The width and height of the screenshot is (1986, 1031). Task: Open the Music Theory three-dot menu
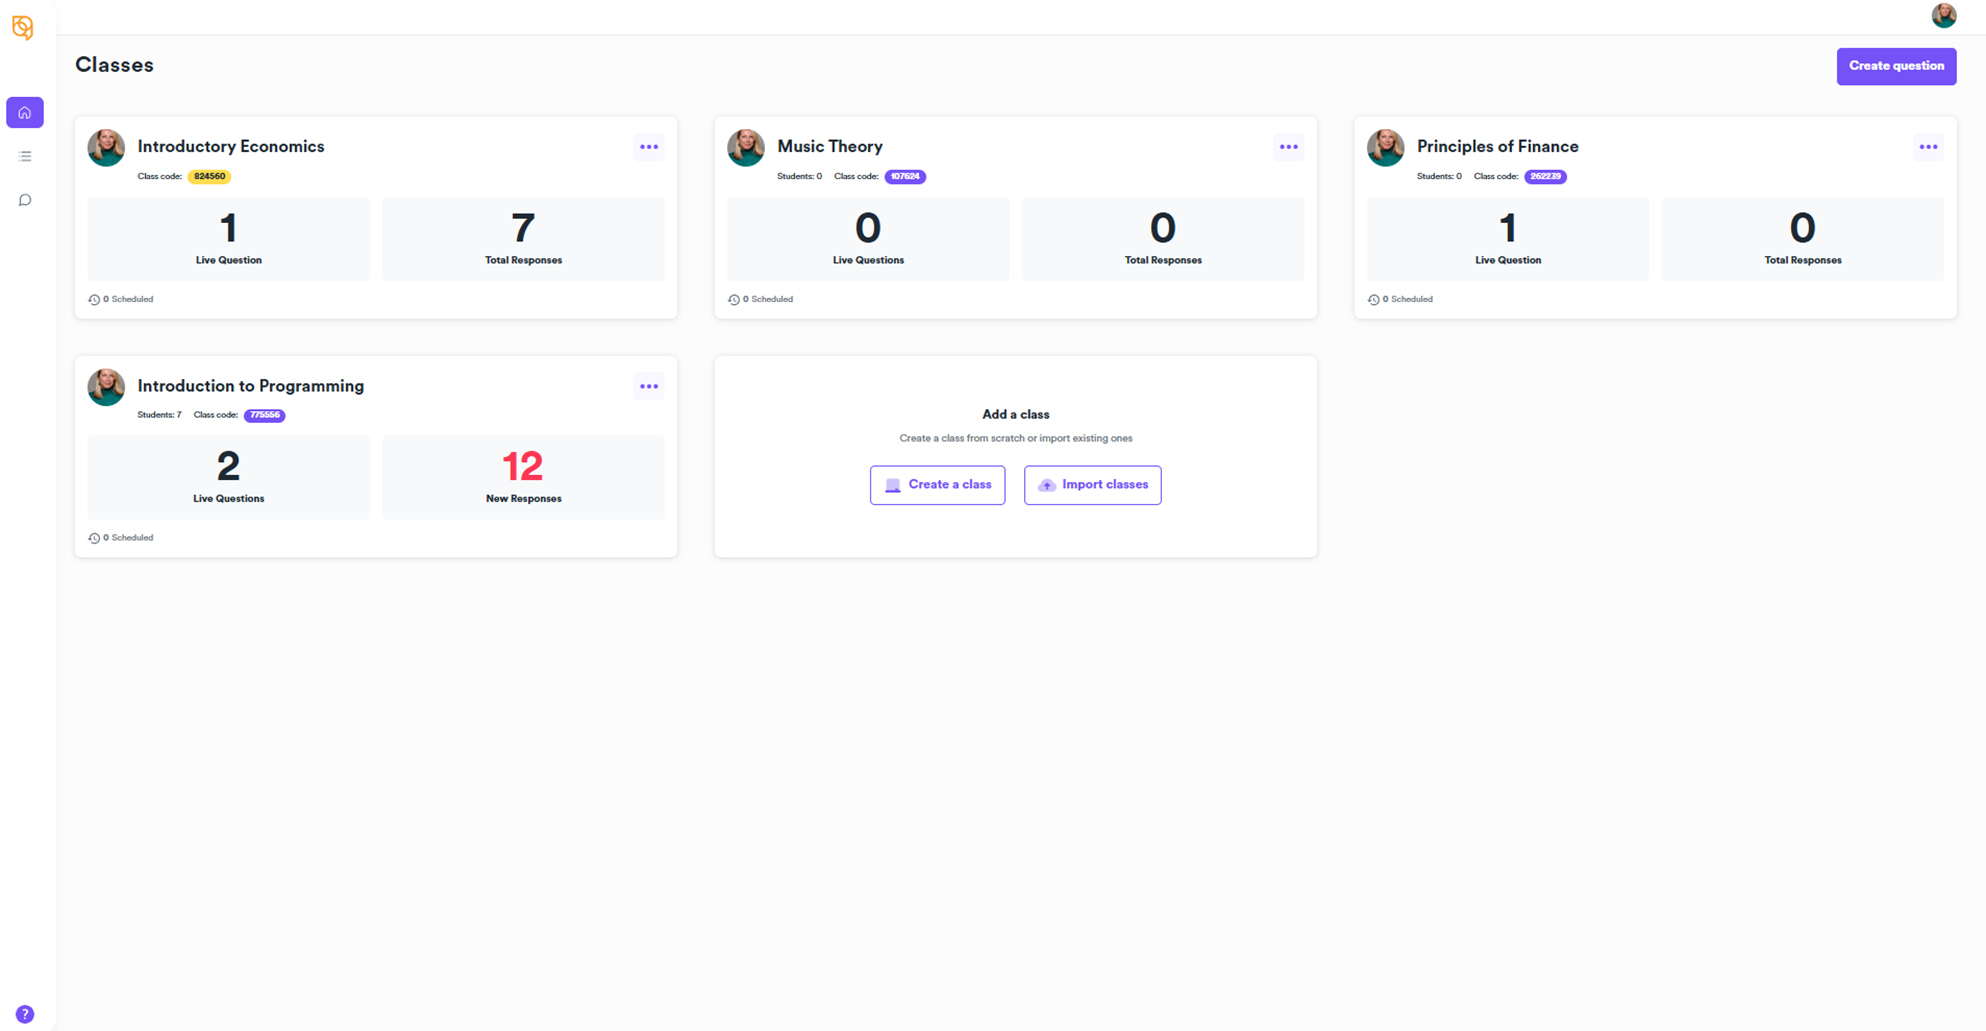pyautogui.click(x=1288, y=147)
